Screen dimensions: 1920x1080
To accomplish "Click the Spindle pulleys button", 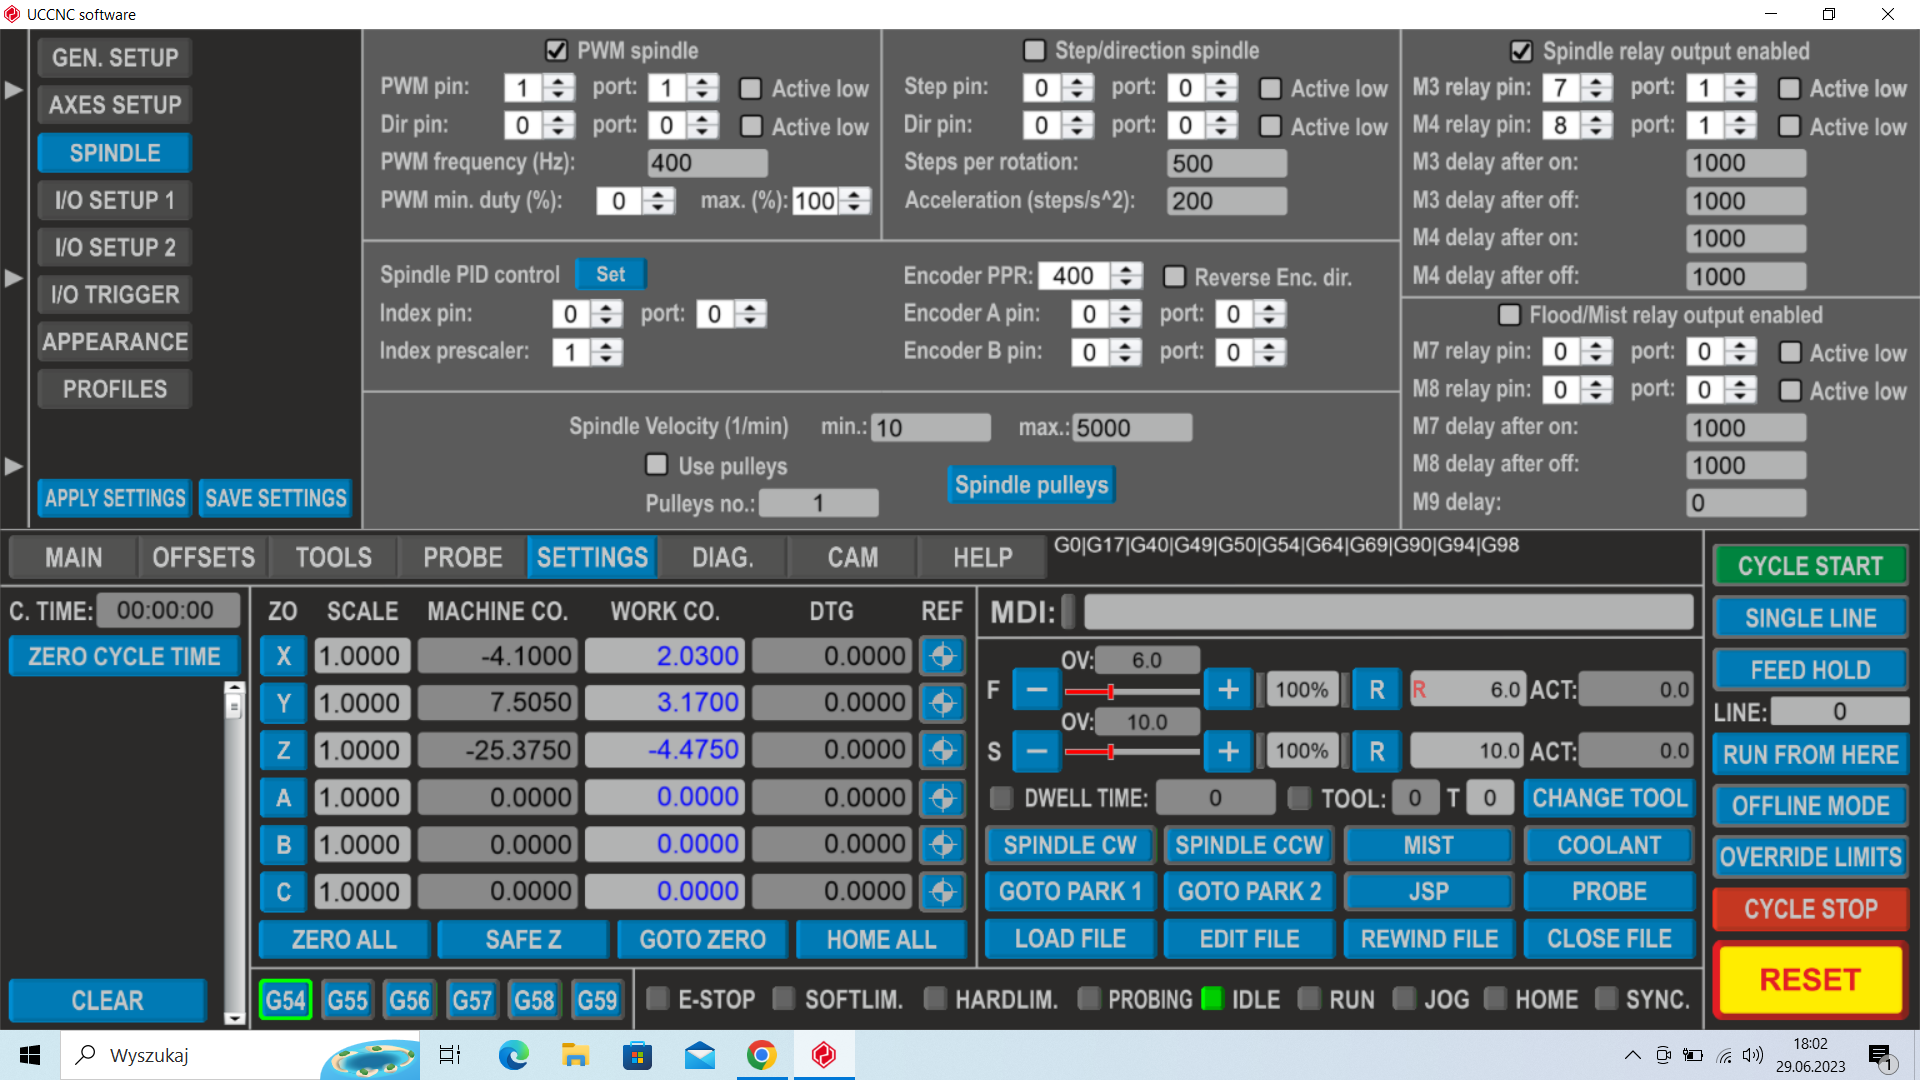I will coord(1031,485).
